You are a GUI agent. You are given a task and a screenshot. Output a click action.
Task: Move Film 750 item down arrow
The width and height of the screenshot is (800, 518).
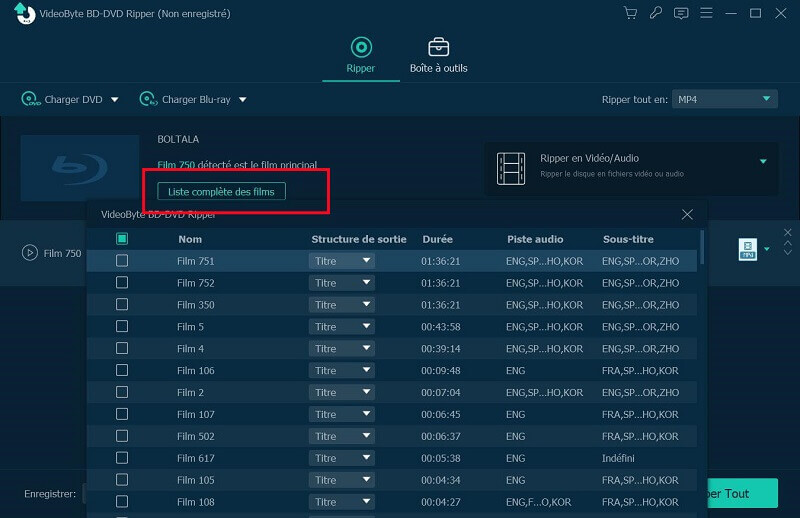[788, 253]
